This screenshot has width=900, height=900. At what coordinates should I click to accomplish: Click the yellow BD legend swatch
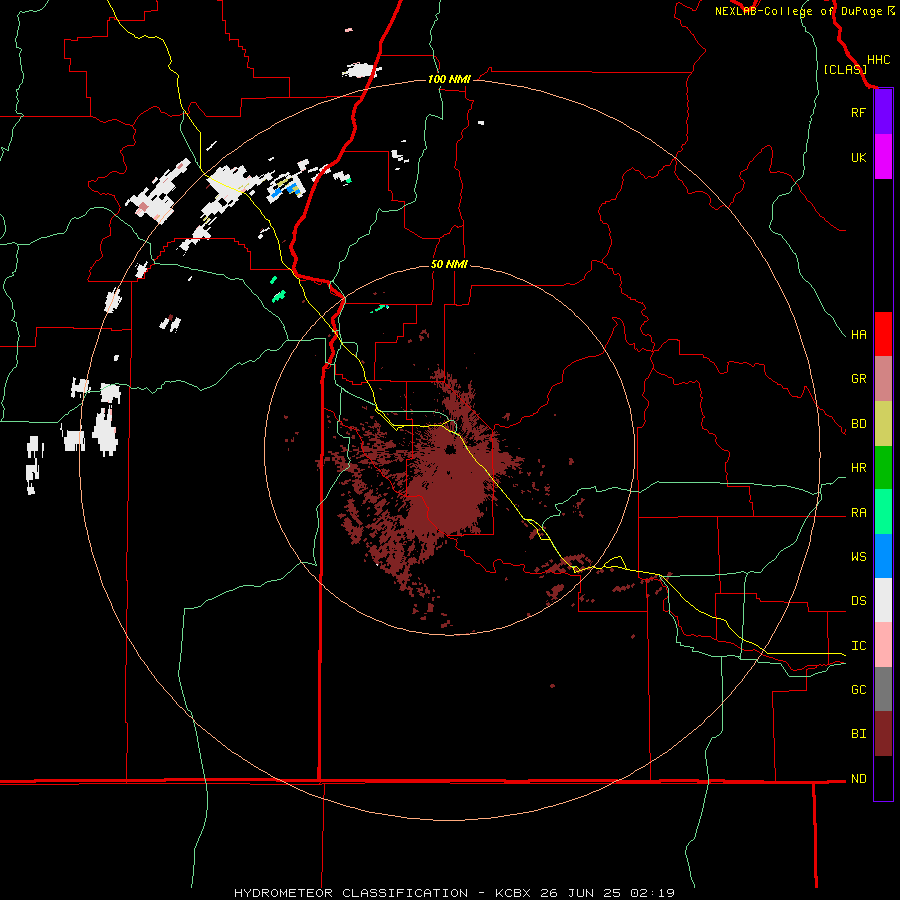tap(883, 424)
